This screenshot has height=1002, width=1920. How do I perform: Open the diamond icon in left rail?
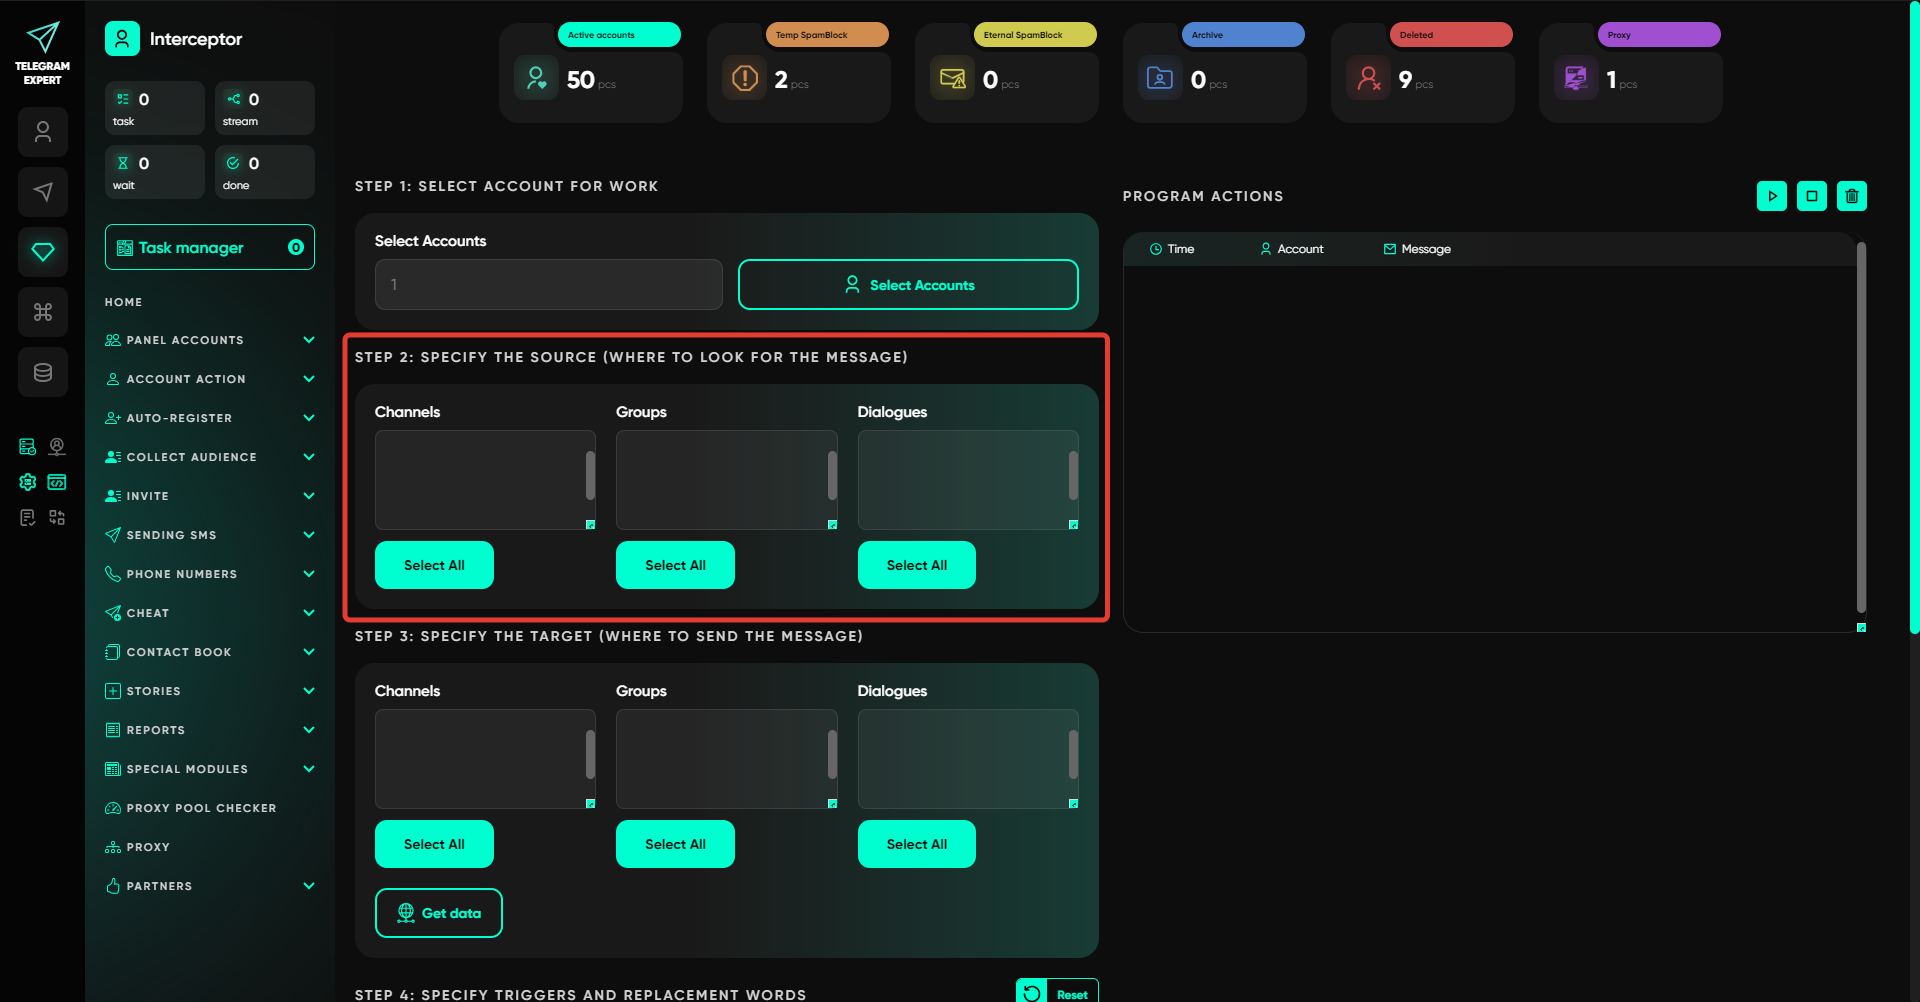(43, 252)
